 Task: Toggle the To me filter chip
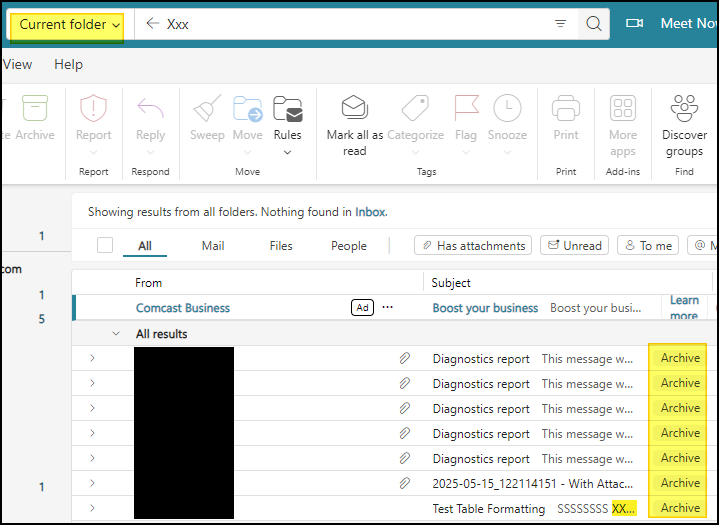648,245
